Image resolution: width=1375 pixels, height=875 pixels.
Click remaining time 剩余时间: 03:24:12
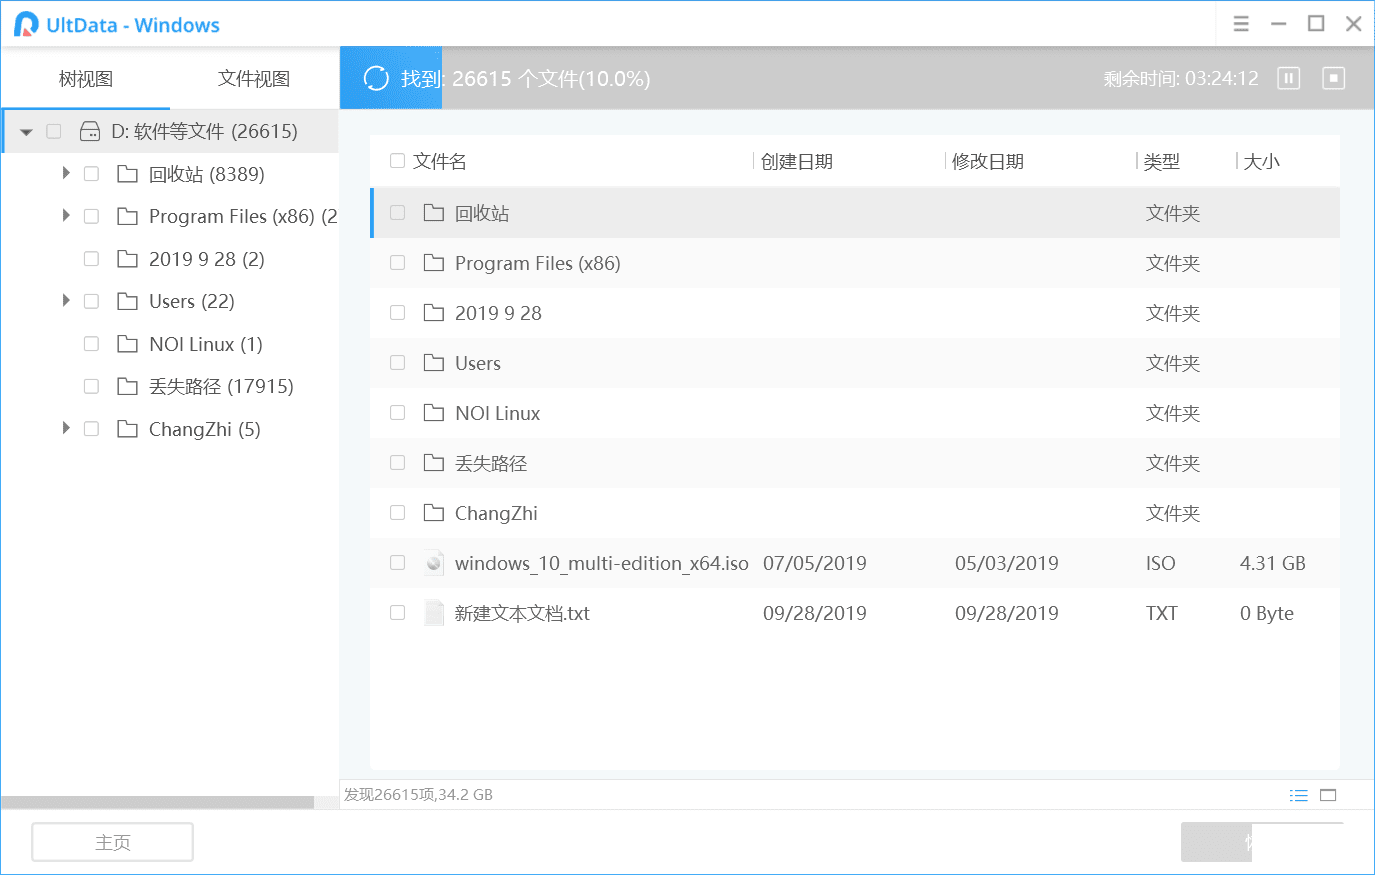click(x=1181, y=78)
